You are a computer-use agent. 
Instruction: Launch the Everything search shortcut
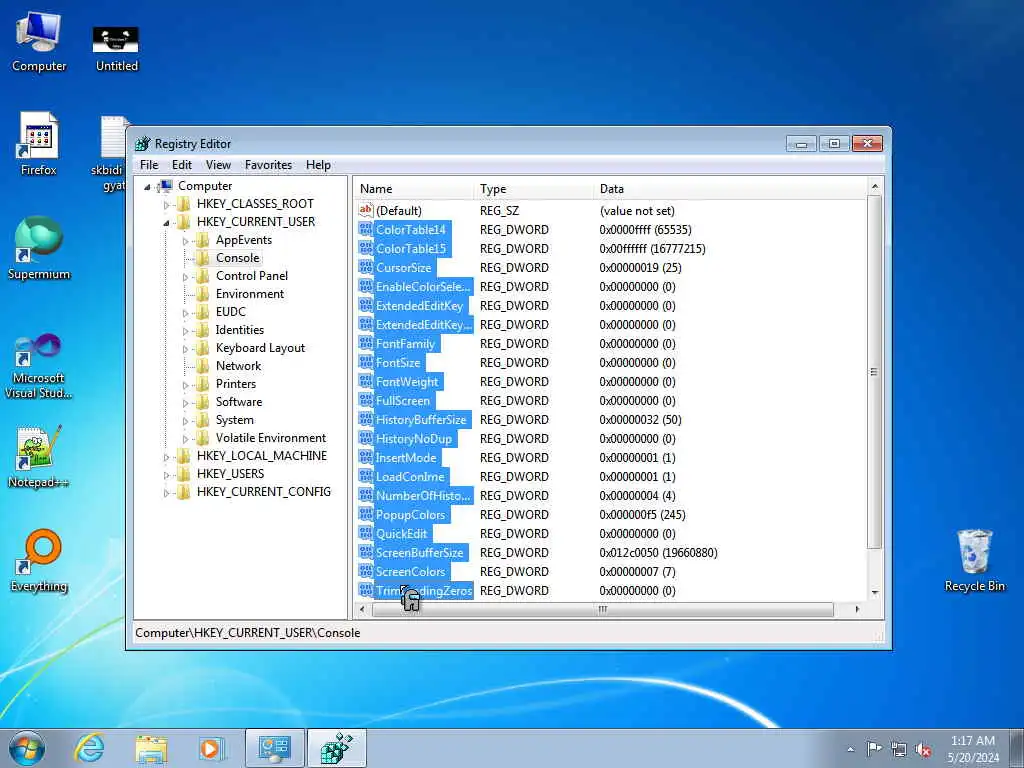[x=39, y=560]
